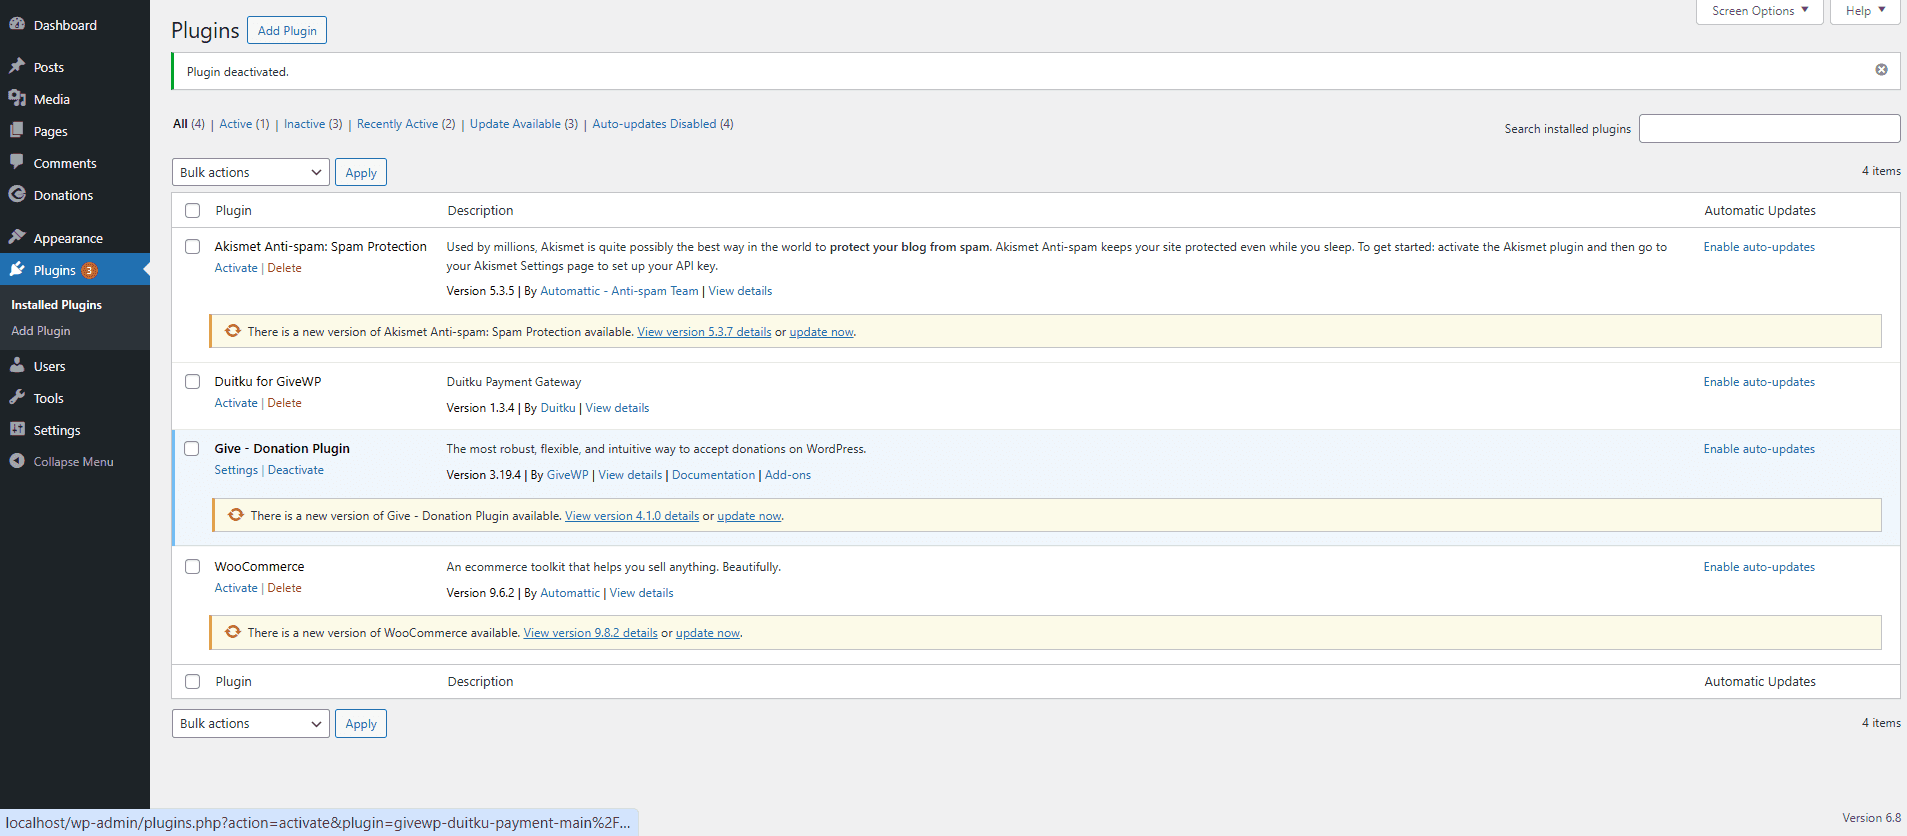Delete the Akismet Anti-spam plugin
The width and height of the screenshot is (1907, 836).
(285, 268)
